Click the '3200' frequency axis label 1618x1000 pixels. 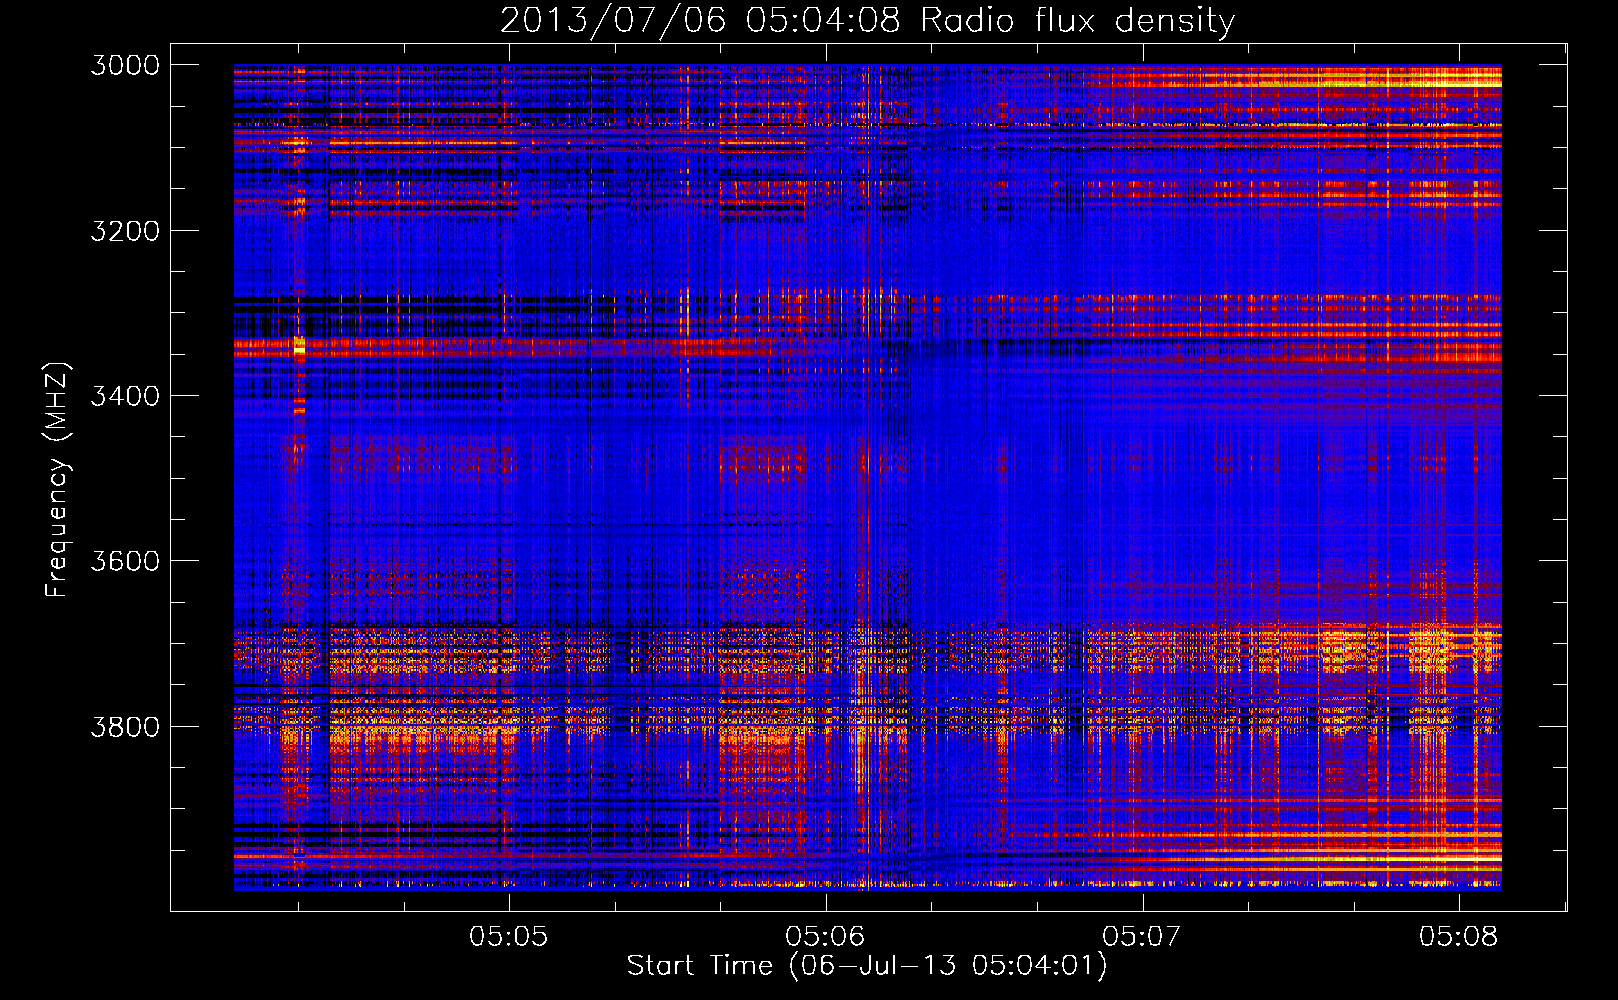pos(125,231)
